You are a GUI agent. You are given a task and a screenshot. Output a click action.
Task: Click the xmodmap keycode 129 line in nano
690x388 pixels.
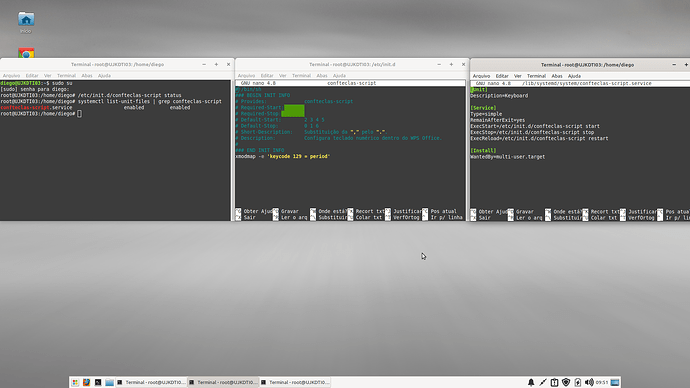click(x=283, y=156)
